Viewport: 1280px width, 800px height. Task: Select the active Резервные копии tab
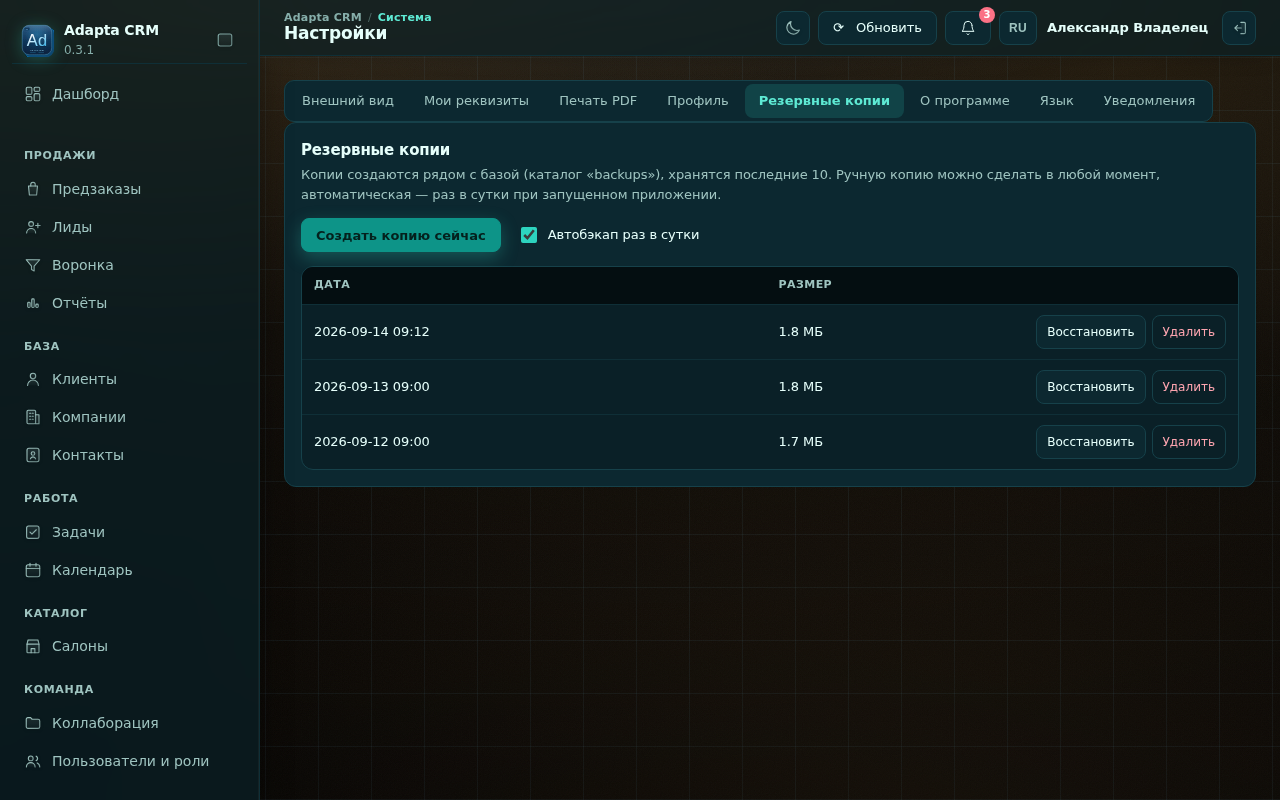824,101
